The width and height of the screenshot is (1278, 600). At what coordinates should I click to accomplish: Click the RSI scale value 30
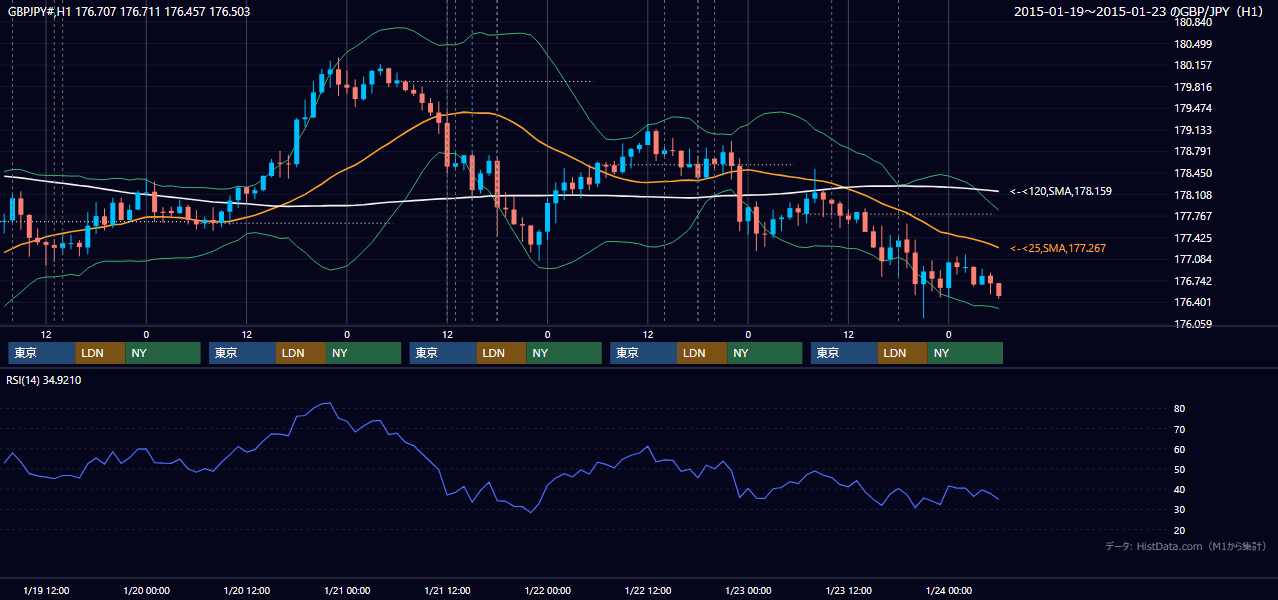click(1180, 510)
